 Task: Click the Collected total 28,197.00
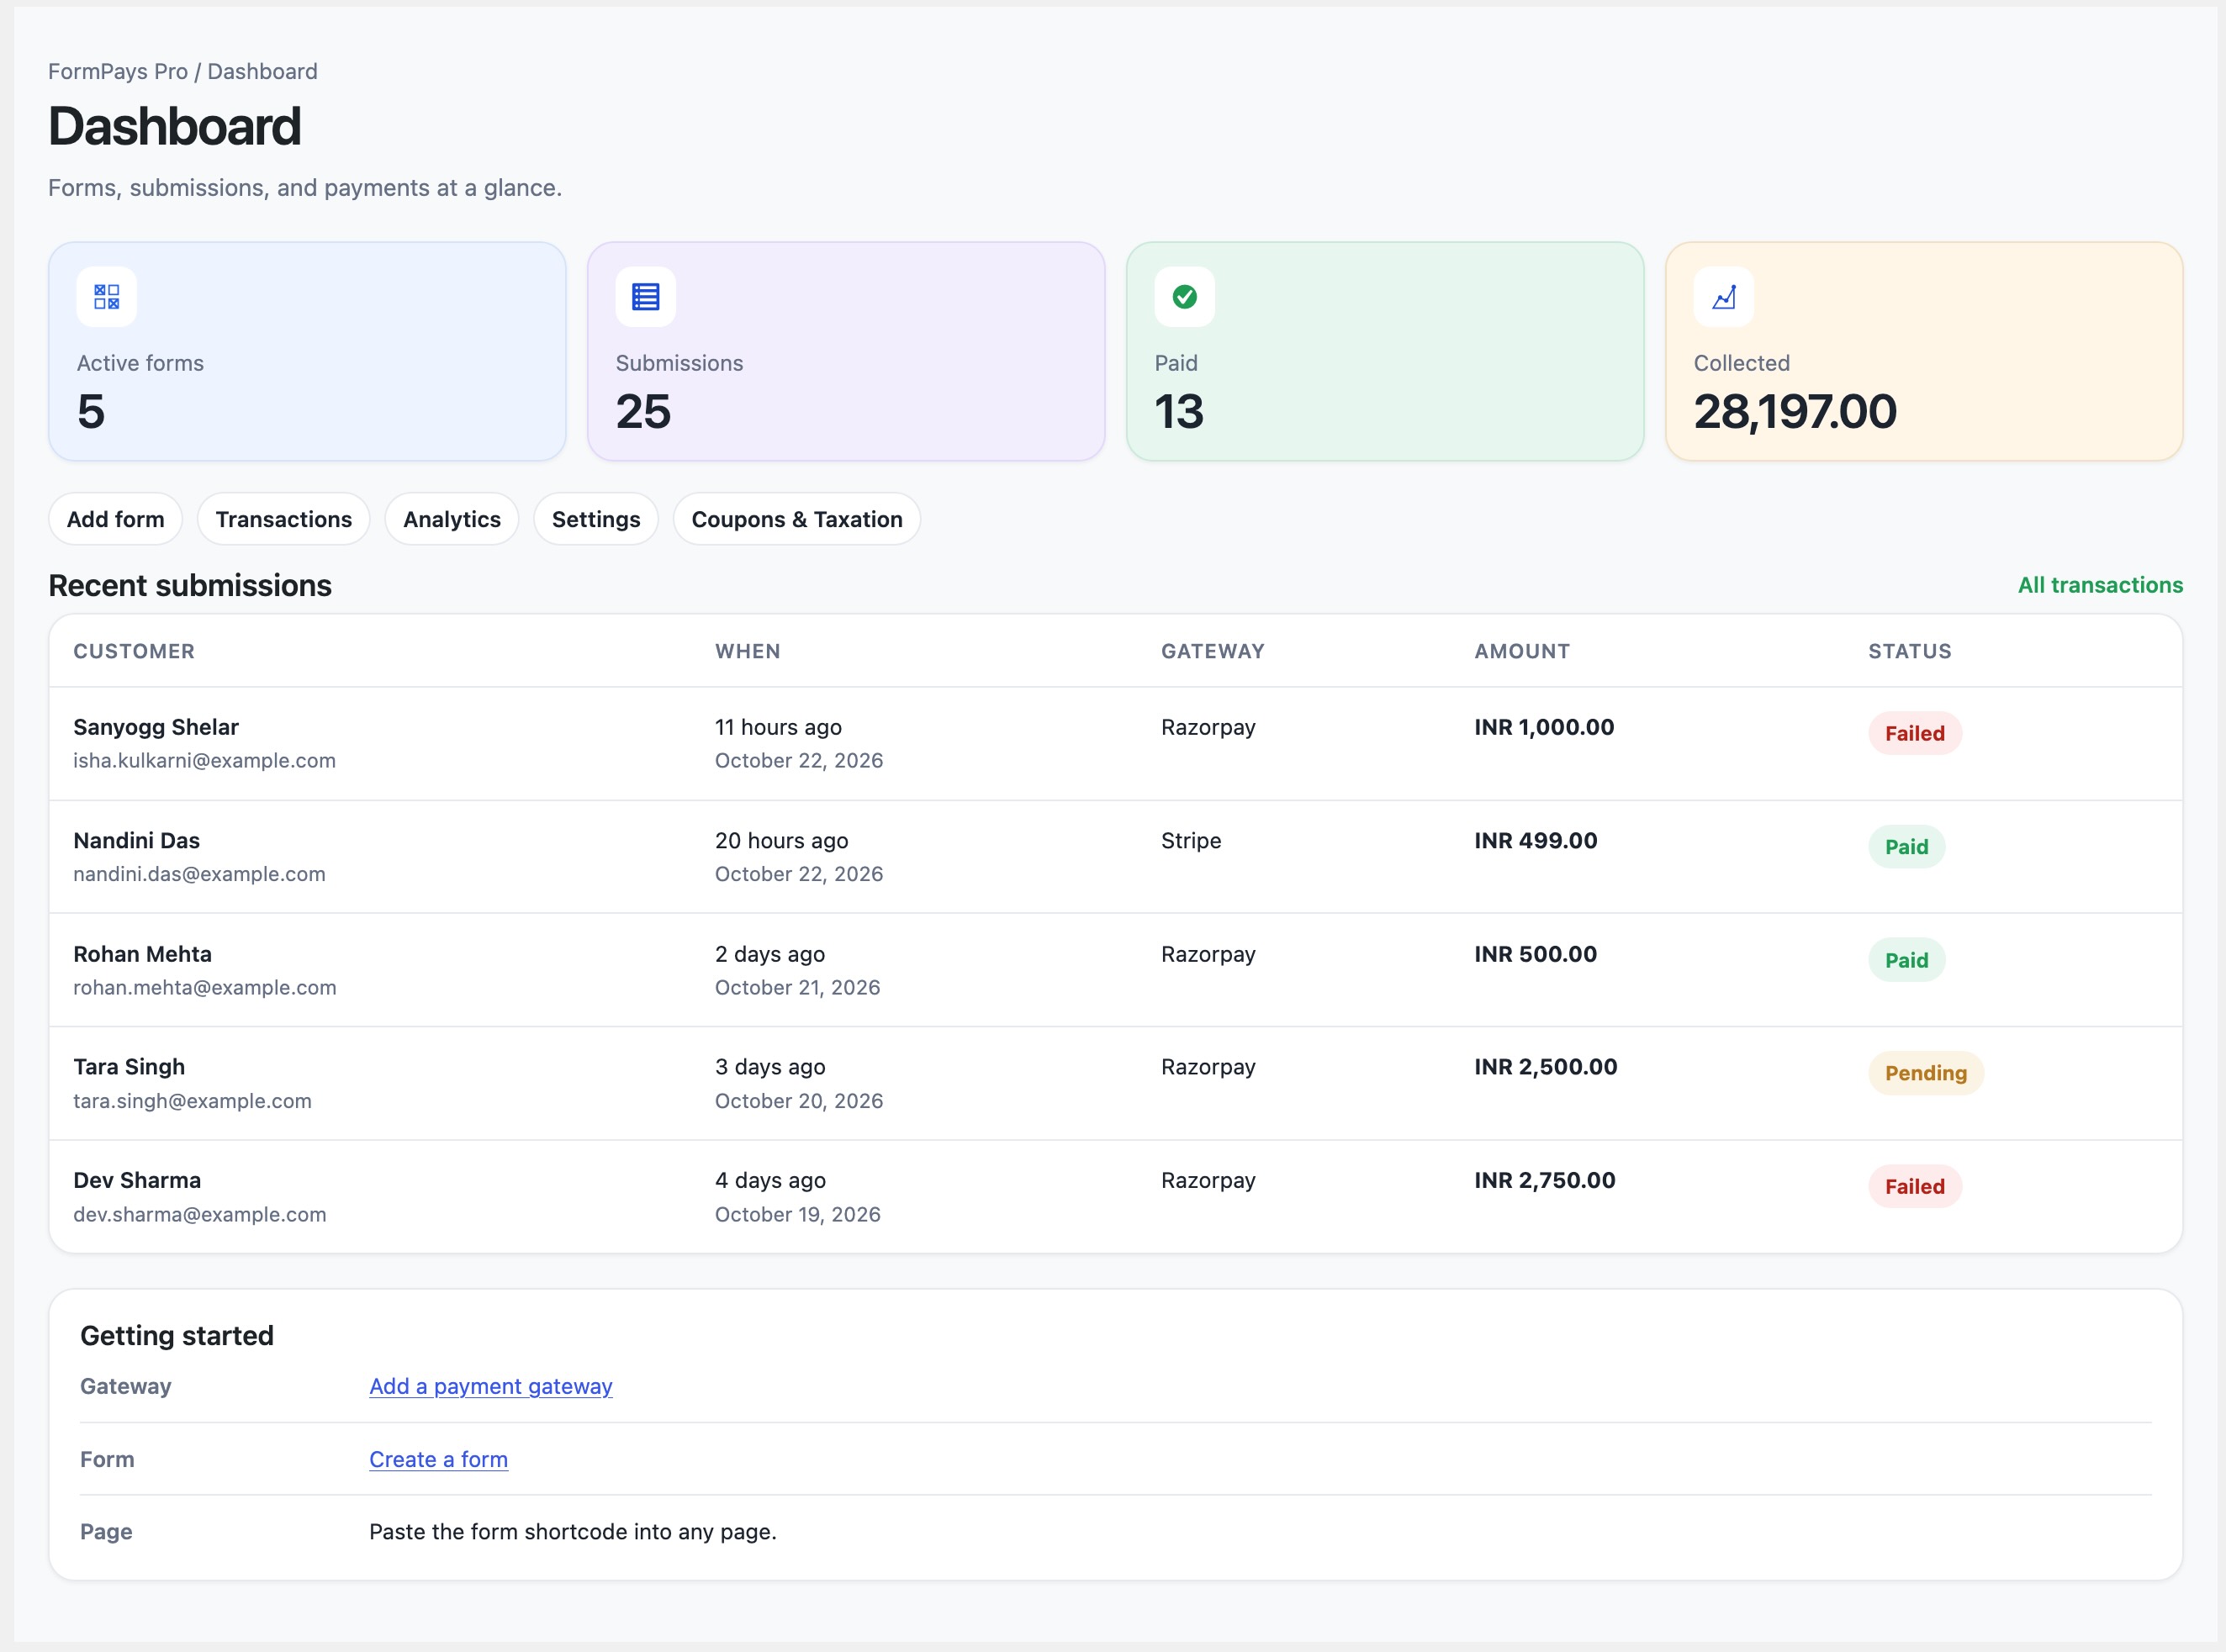1795,411
